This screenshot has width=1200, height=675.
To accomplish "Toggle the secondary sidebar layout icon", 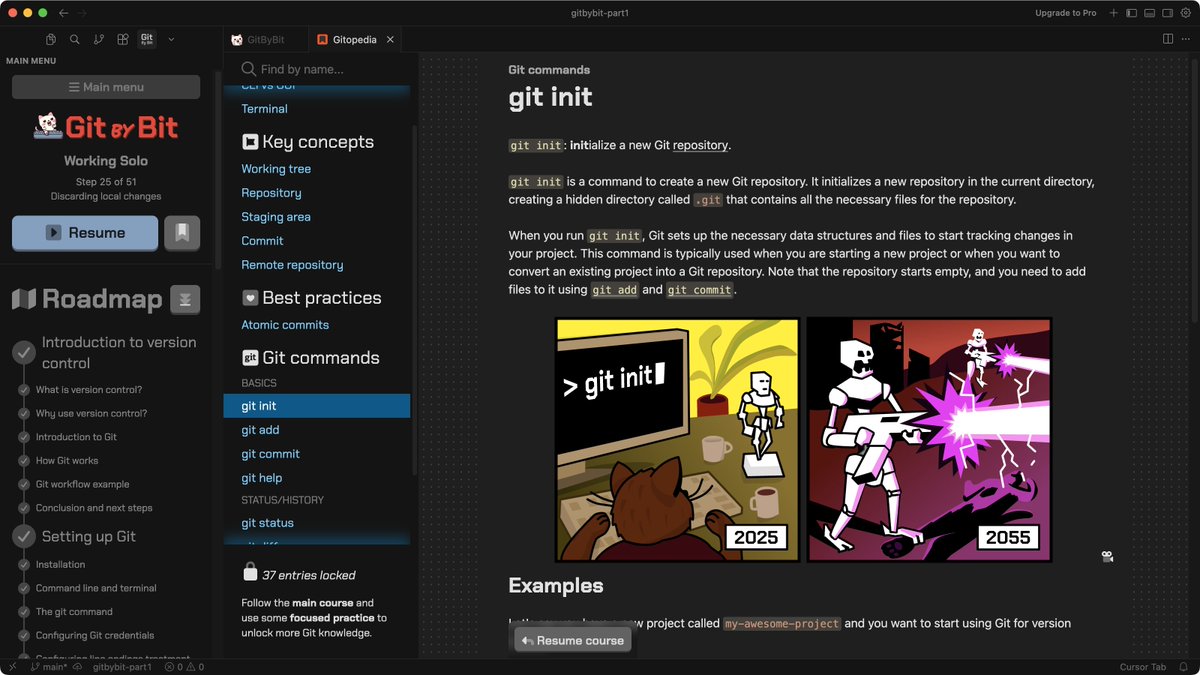I will [x=1167, y=13].
